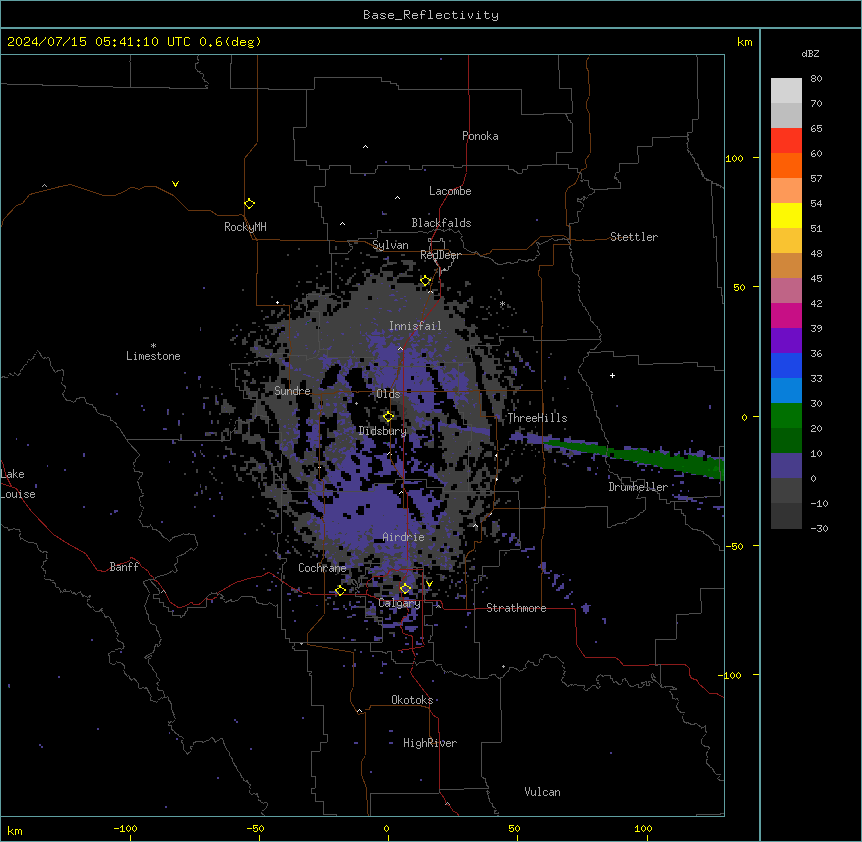The height and width of the screenshot is (842, 862).
Task: Click the slate-blue 0-10 dBZ swatch
Action: (786, 466)
